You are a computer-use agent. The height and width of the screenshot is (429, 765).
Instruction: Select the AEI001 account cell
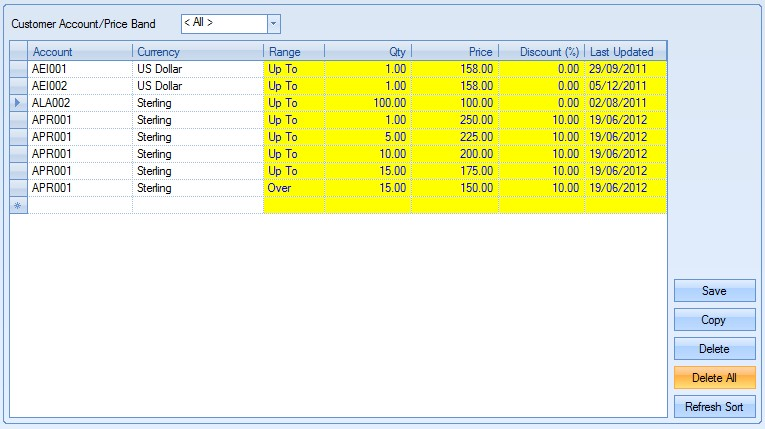[x=80, y=69]
